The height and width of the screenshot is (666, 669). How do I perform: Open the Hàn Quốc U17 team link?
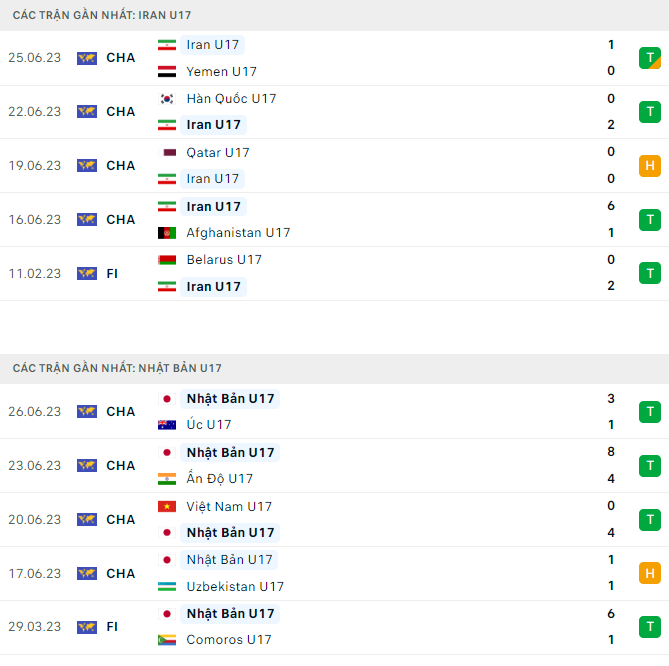click(x=231, y=99)
